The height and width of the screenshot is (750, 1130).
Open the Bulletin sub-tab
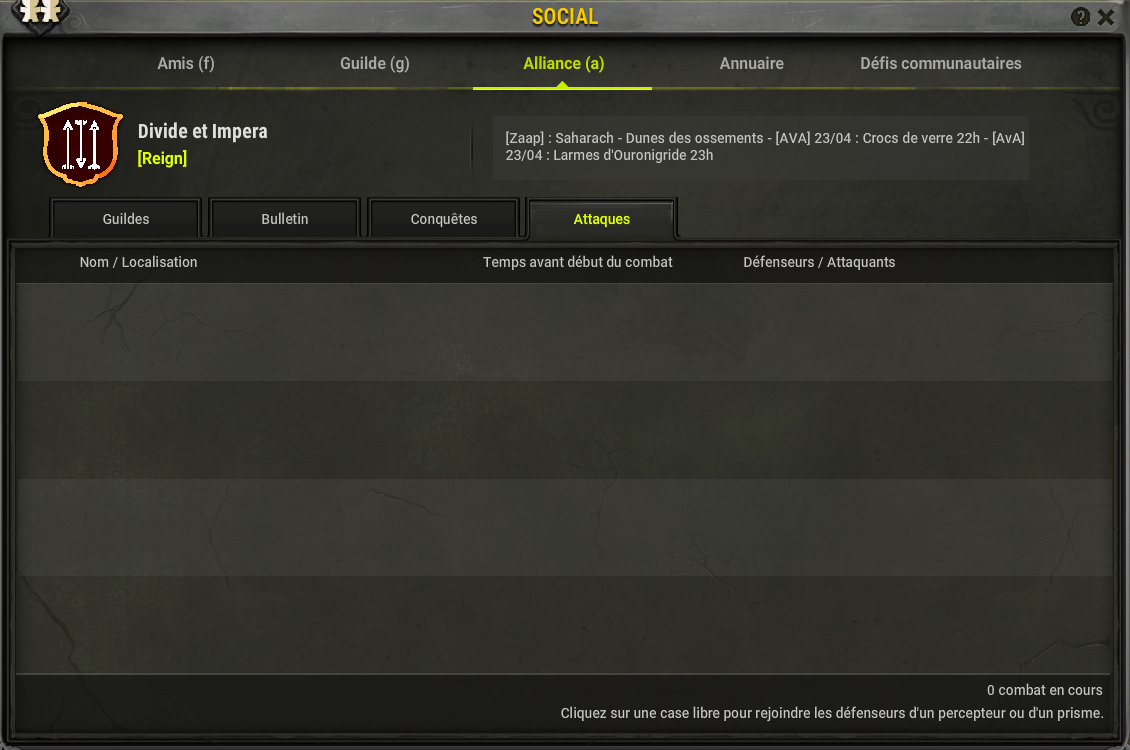285,219
